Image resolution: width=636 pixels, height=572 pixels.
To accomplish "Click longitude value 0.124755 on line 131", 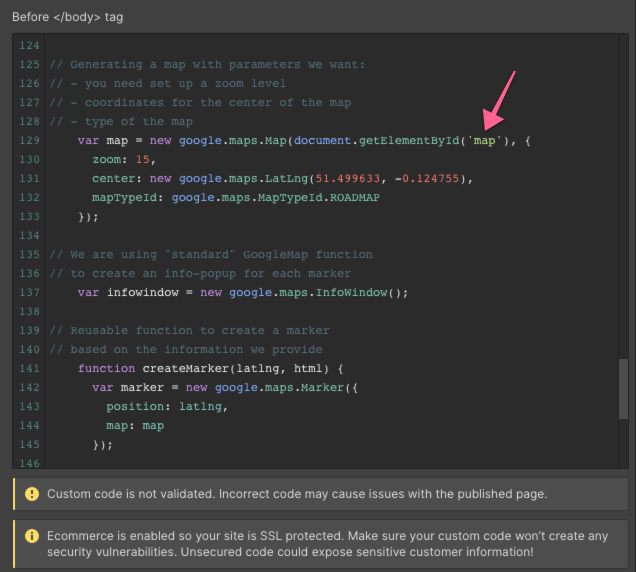I will [430, 178].
